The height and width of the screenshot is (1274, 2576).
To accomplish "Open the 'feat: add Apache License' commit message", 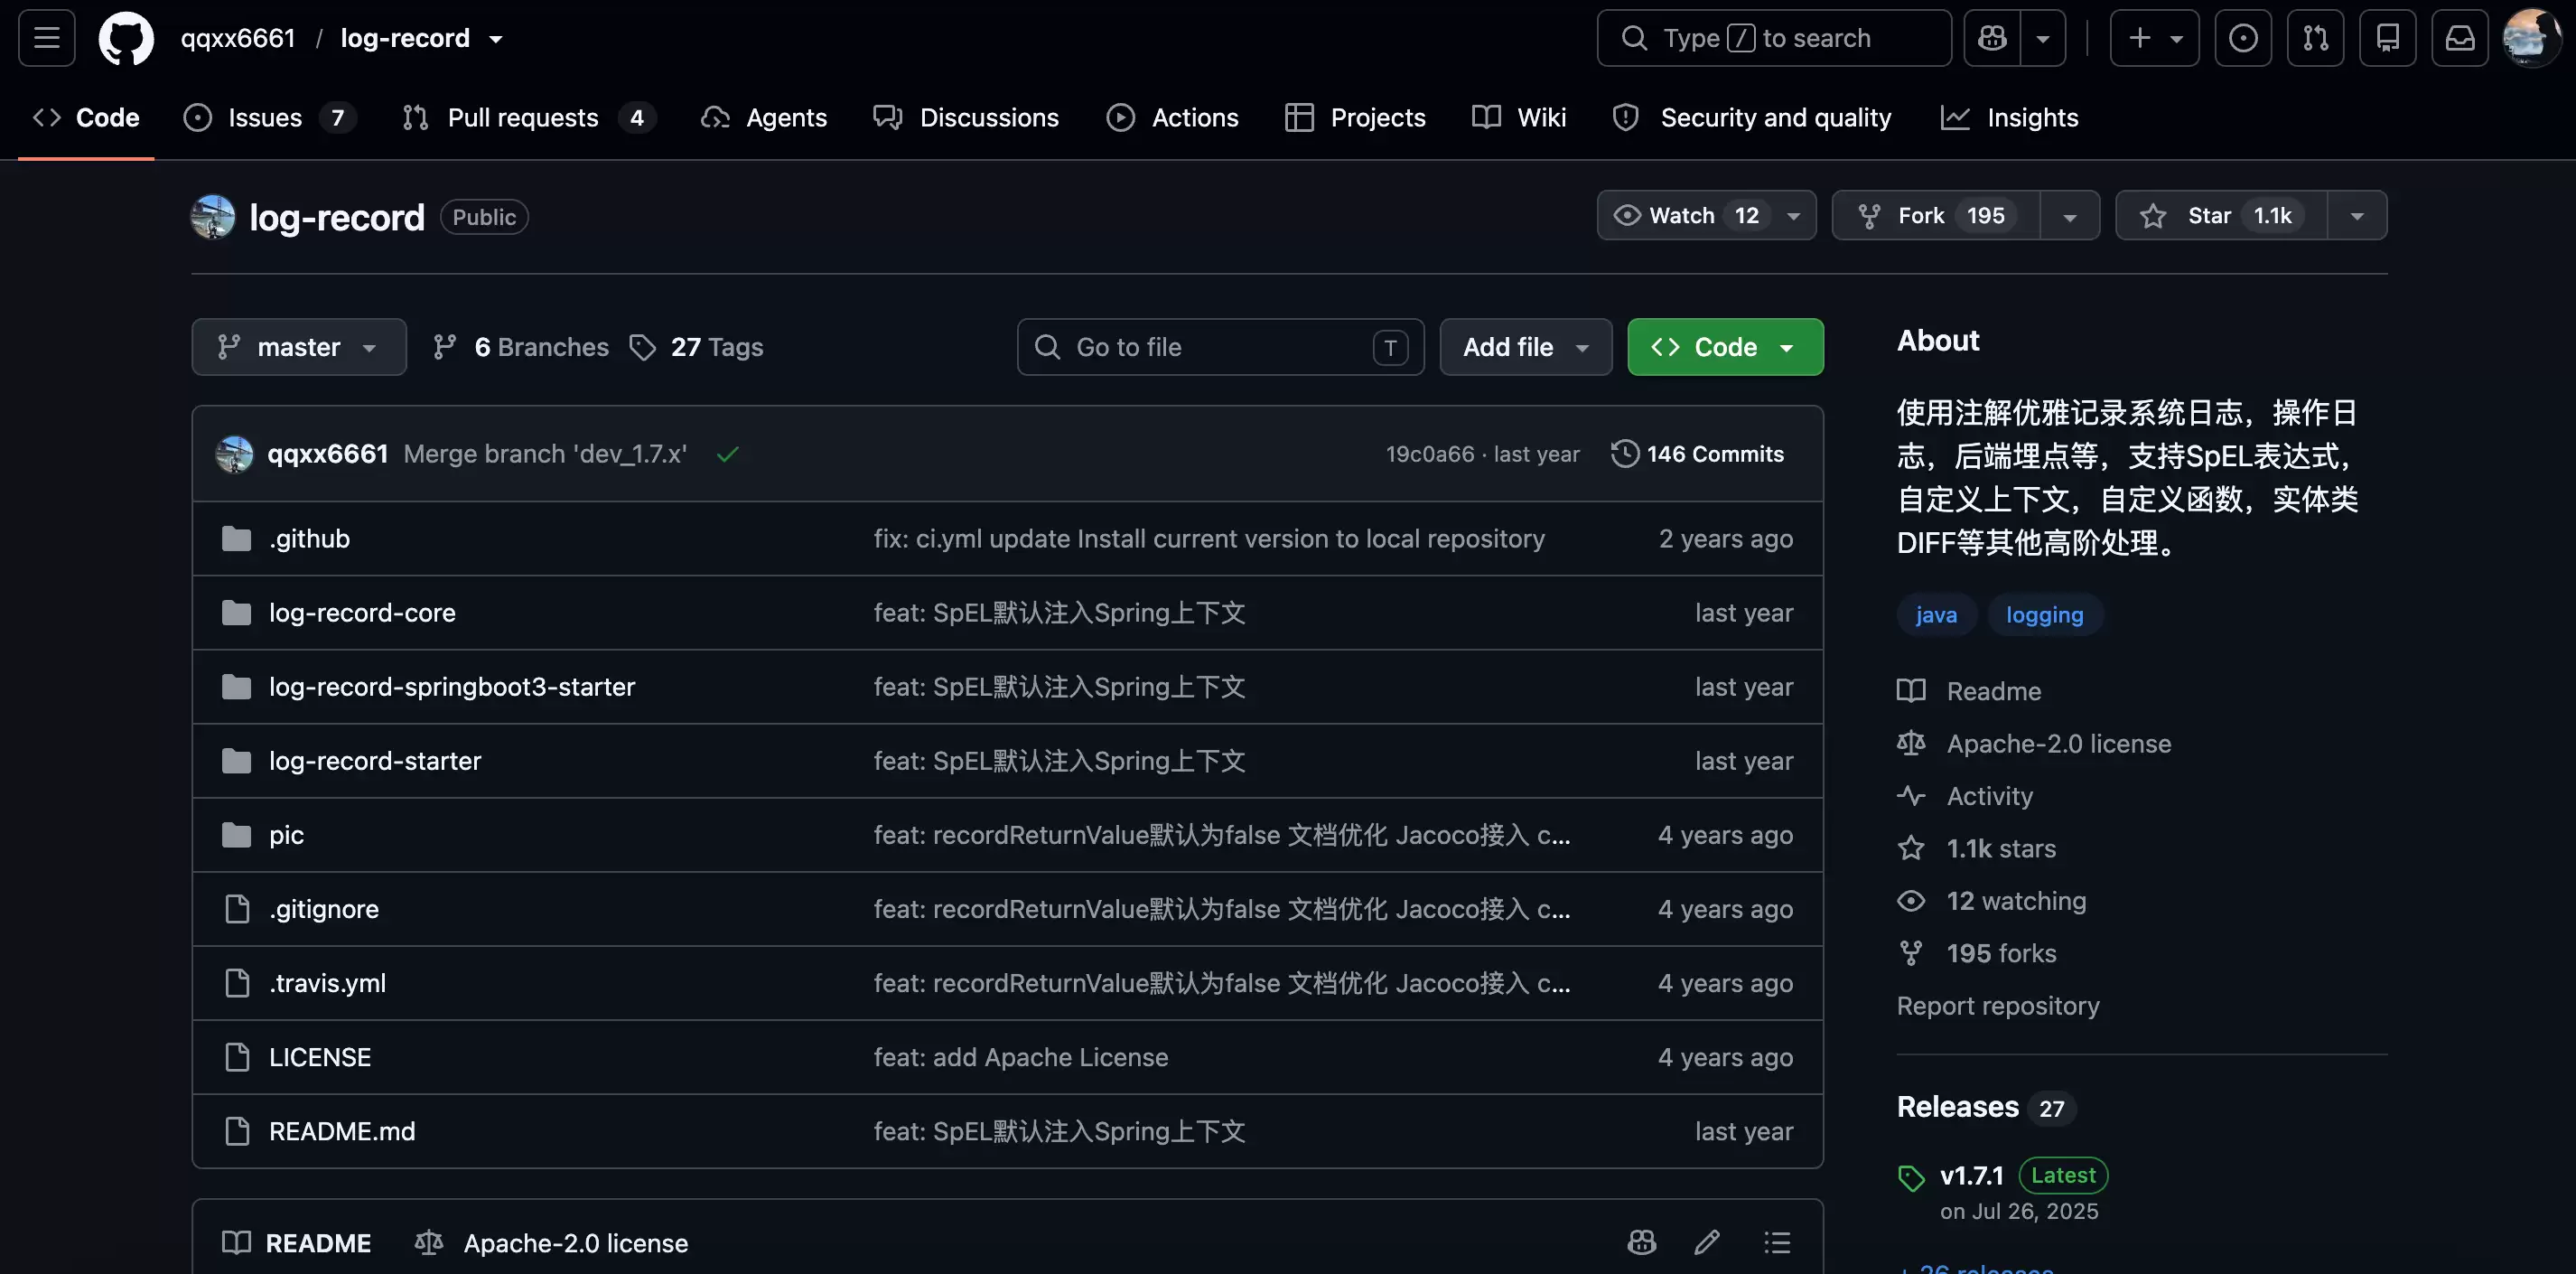I will [x=1021, y=1057].
